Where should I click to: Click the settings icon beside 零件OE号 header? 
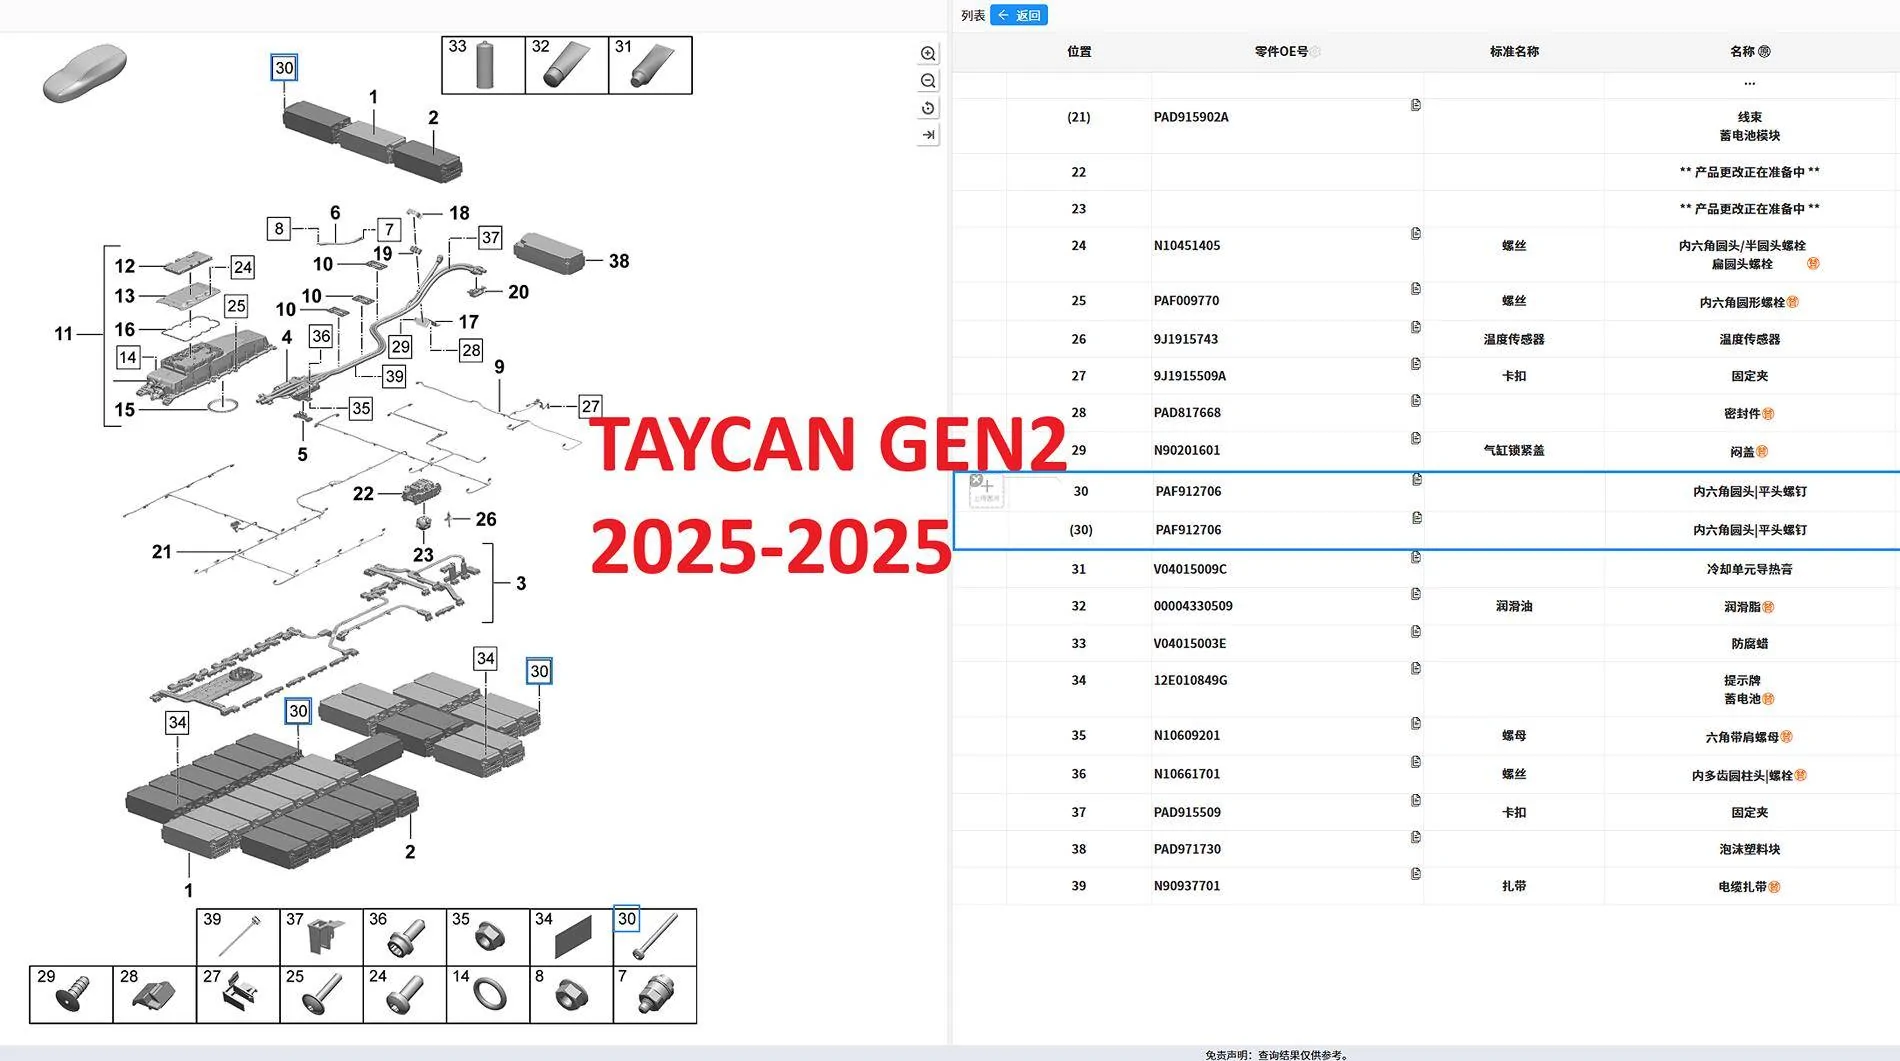(x=1316, y=52)
